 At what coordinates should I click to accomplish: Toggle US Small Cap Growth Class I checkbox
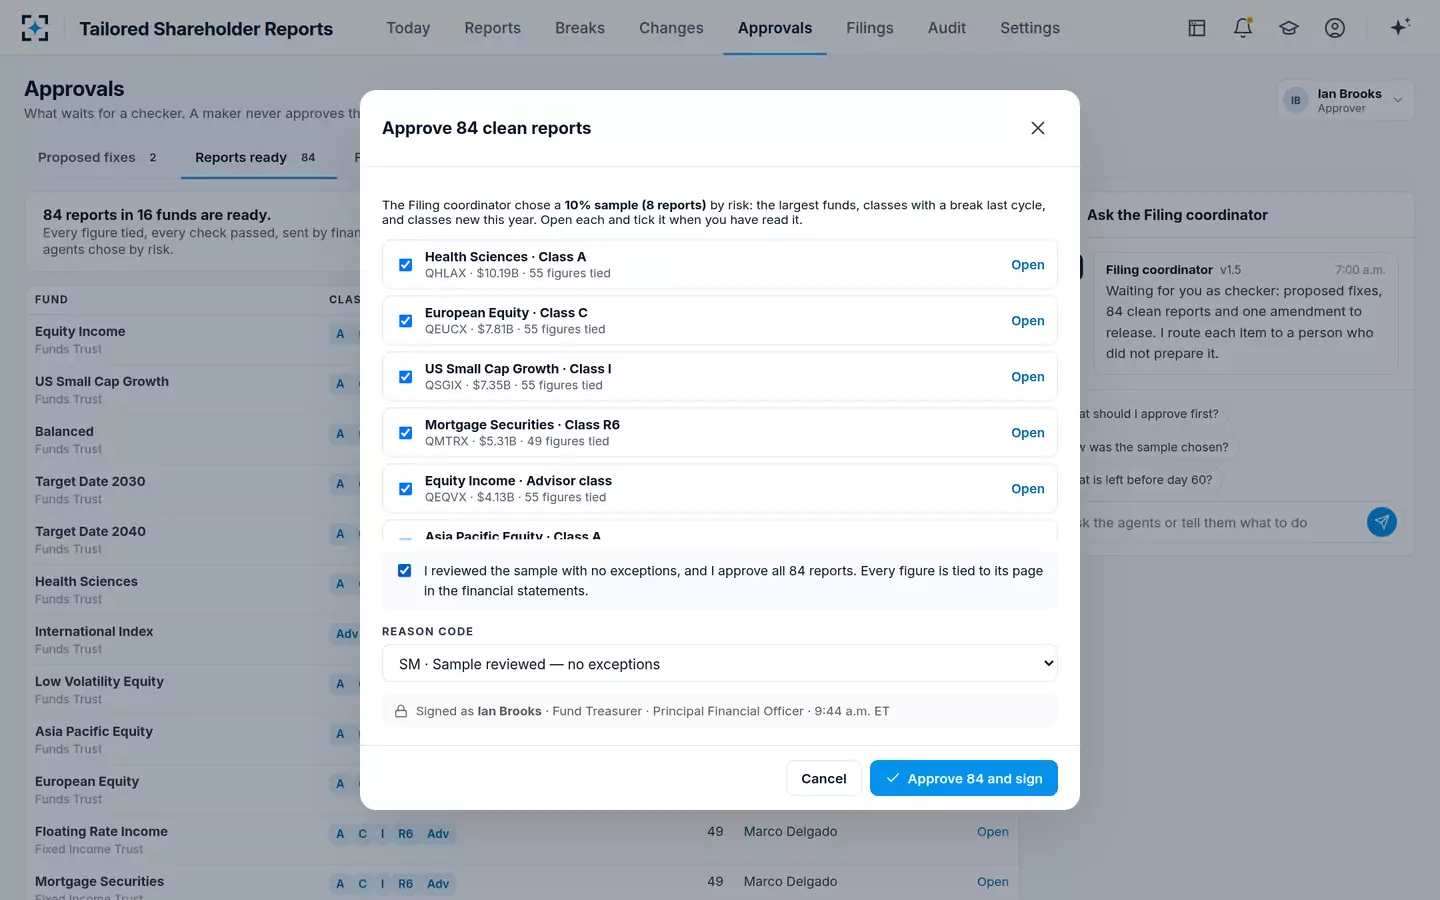coord(405,377)
